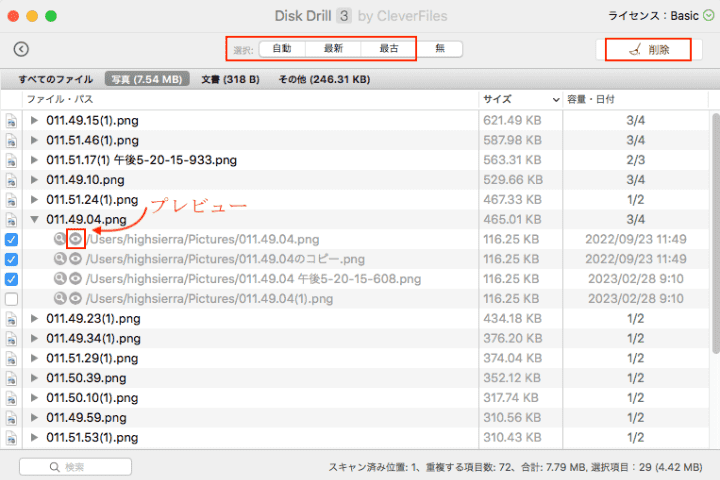The height and width of the screenshot is (480, 720).
Task: Switch to すべてのファイル tab
Action: (x=56, y=79)
